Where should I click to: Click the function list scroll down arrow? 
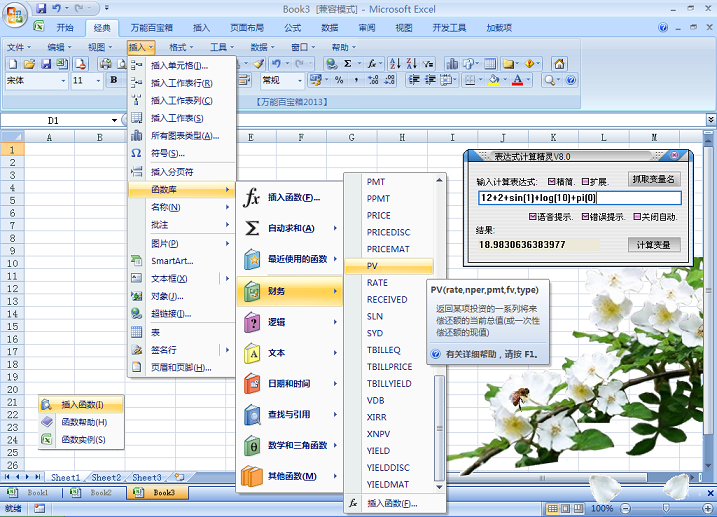439,487
